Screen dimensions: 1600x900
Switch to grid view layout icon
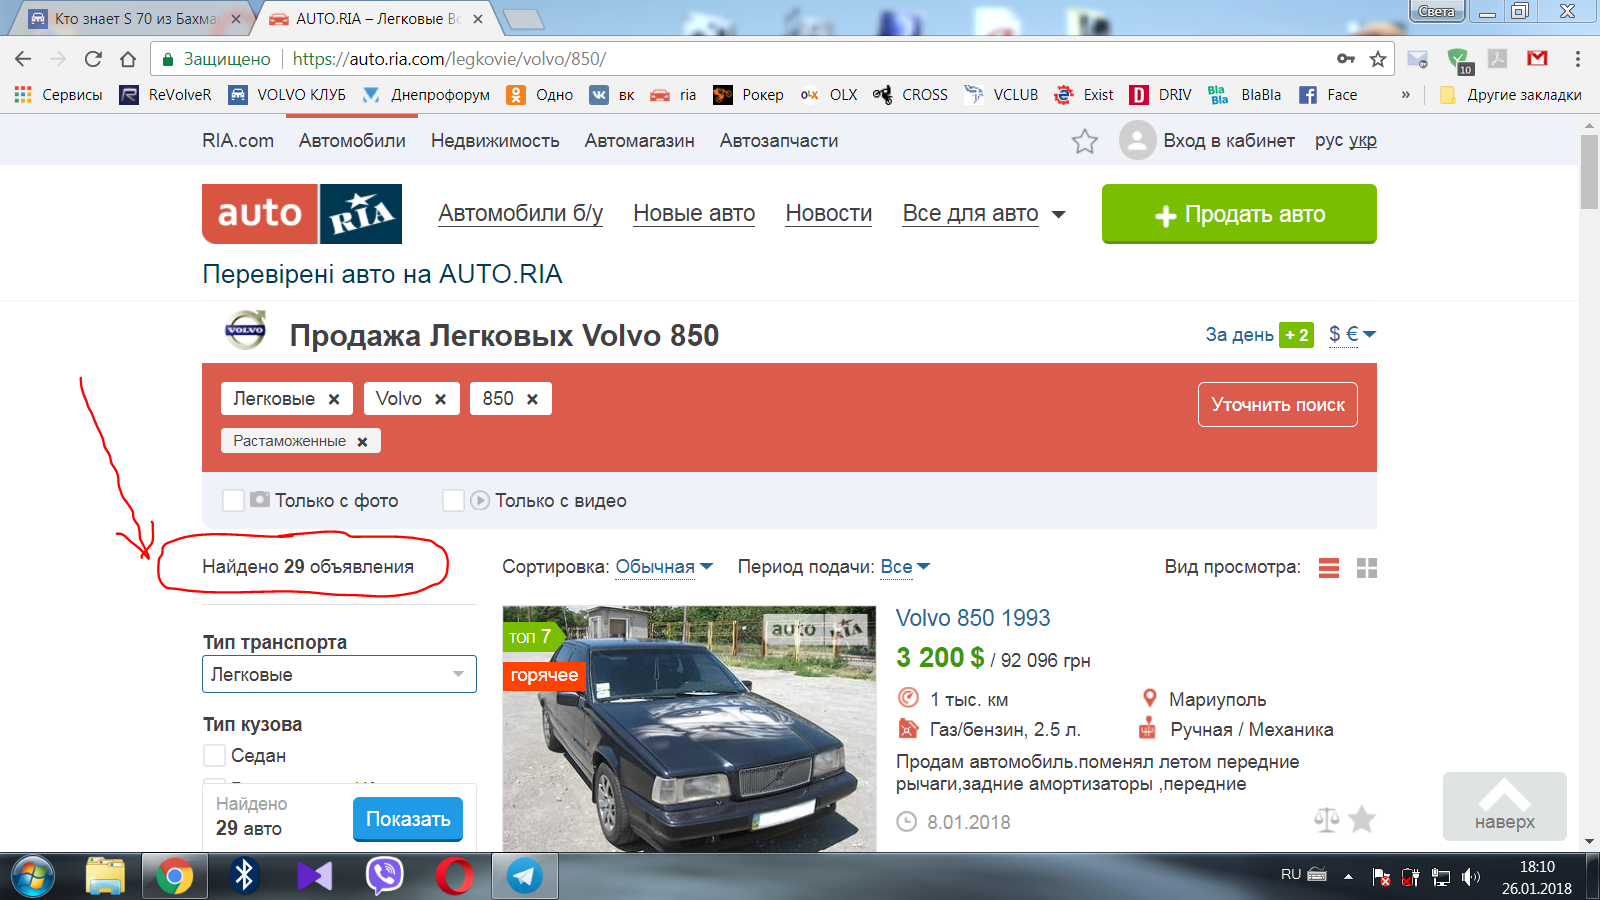pos(1366,568)
